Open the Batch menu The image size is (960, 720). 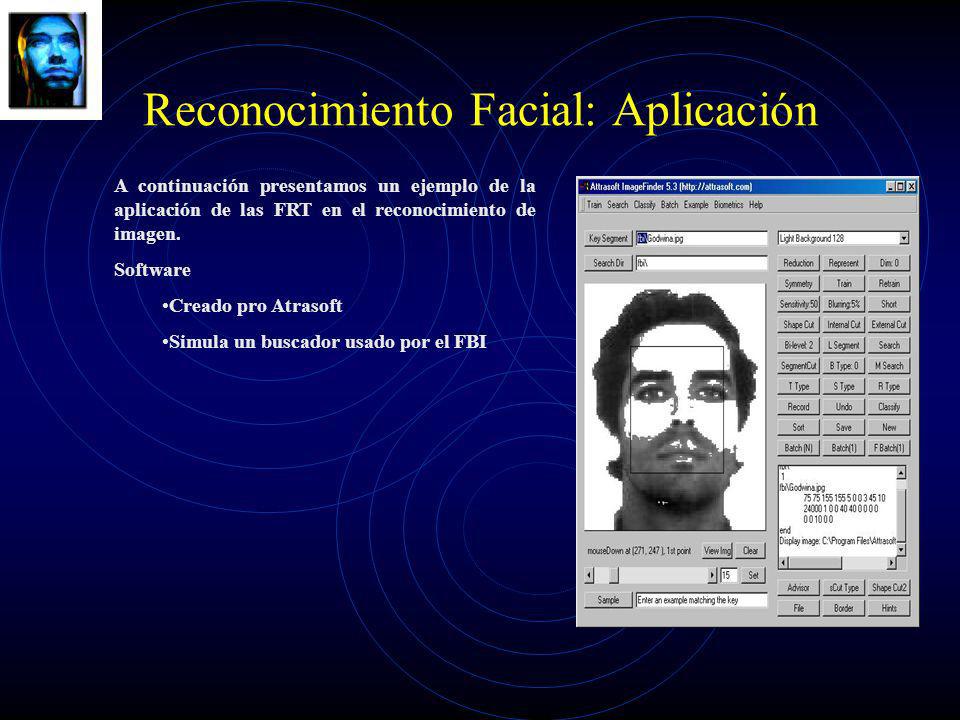tap(669, 205)
